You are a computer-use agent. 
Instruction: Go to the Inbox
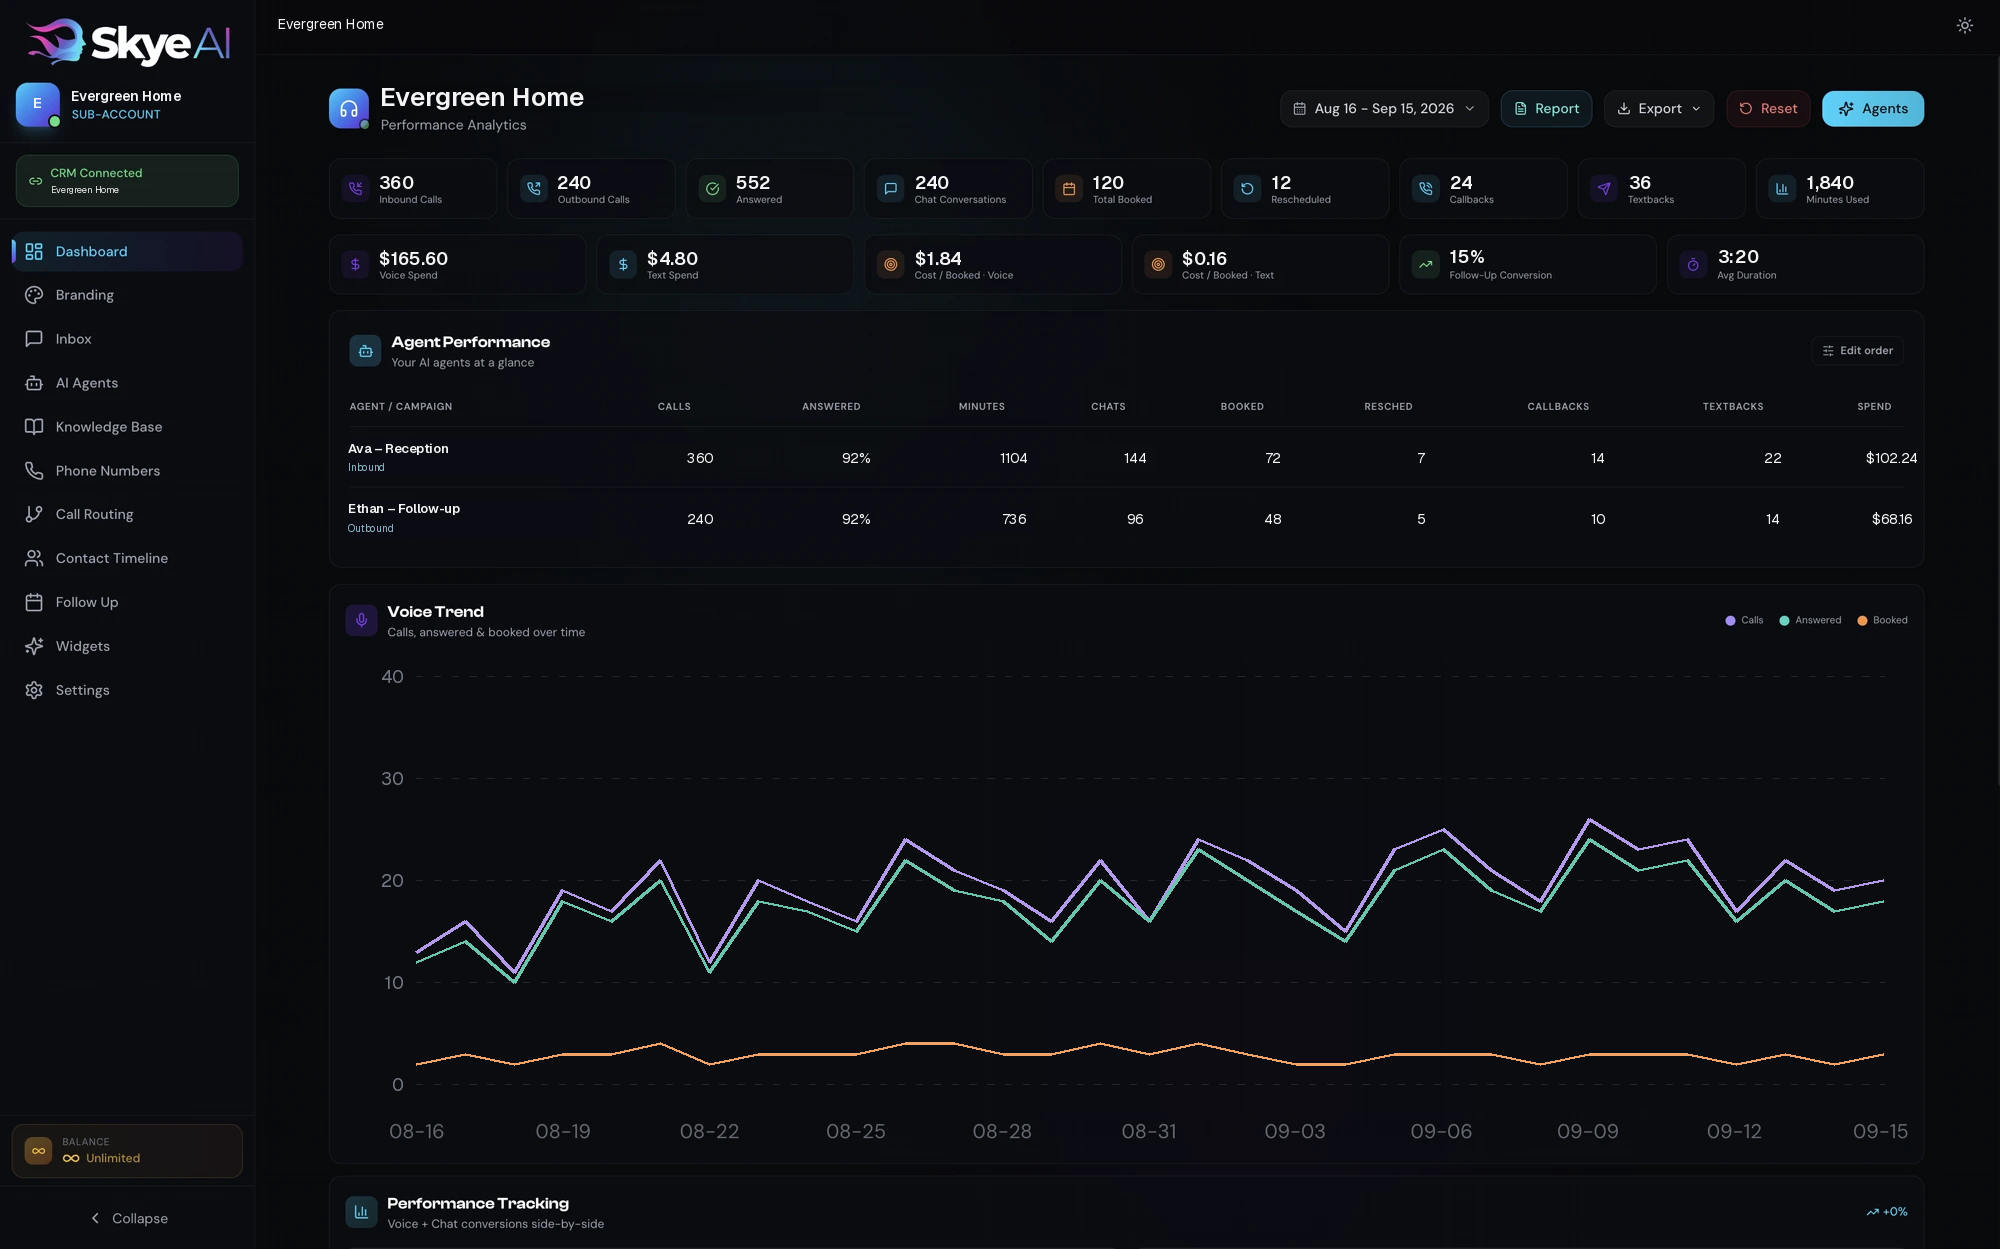[x=127, y=339]
